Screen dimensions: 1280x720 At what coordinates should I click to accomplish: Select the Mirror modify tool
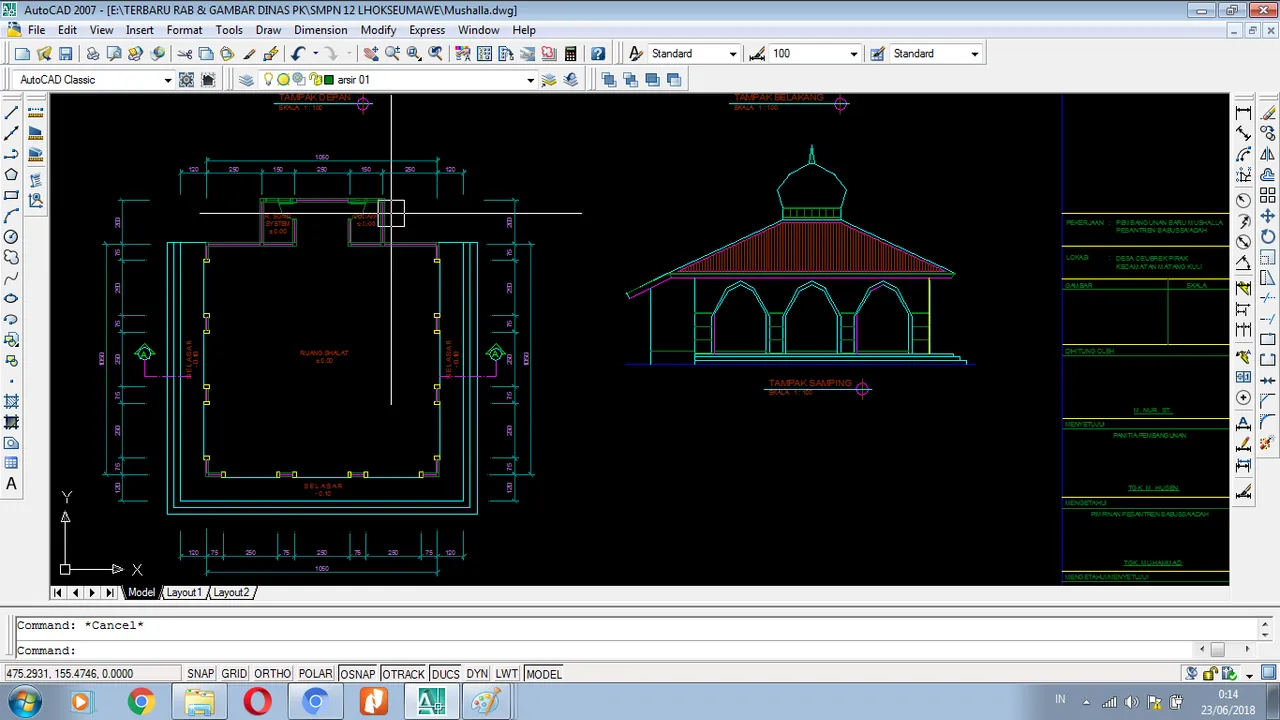point(1268,154)
